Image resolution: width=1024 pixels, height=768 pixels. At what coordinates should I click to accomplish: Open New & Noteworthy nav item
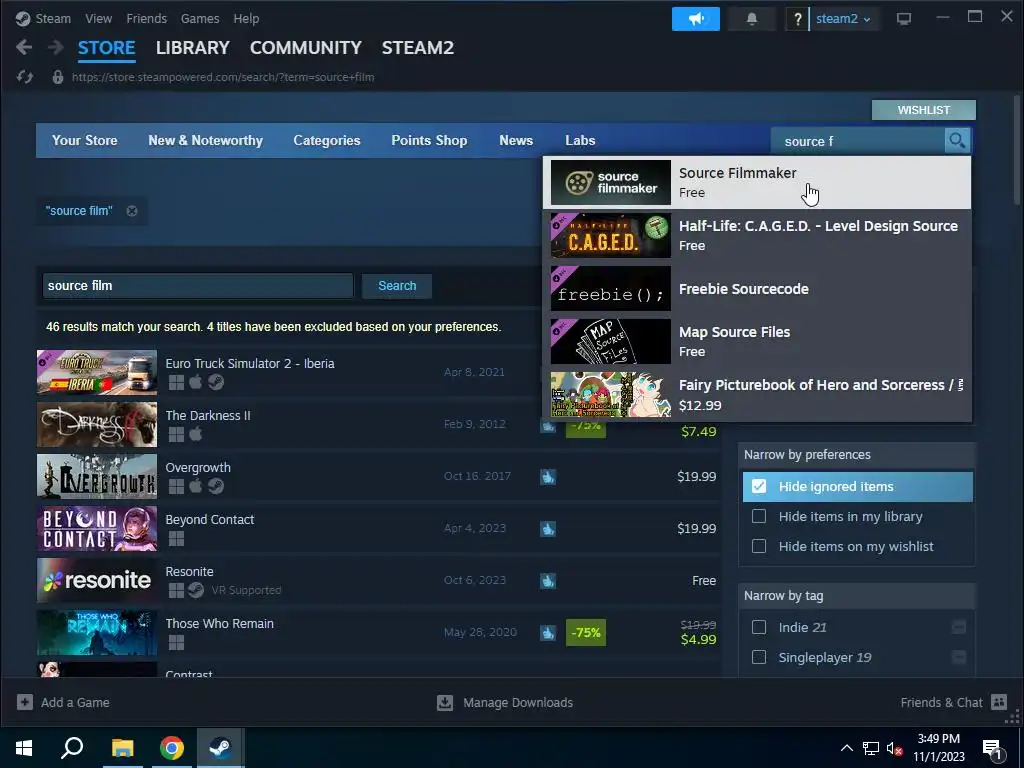[206, 140]
